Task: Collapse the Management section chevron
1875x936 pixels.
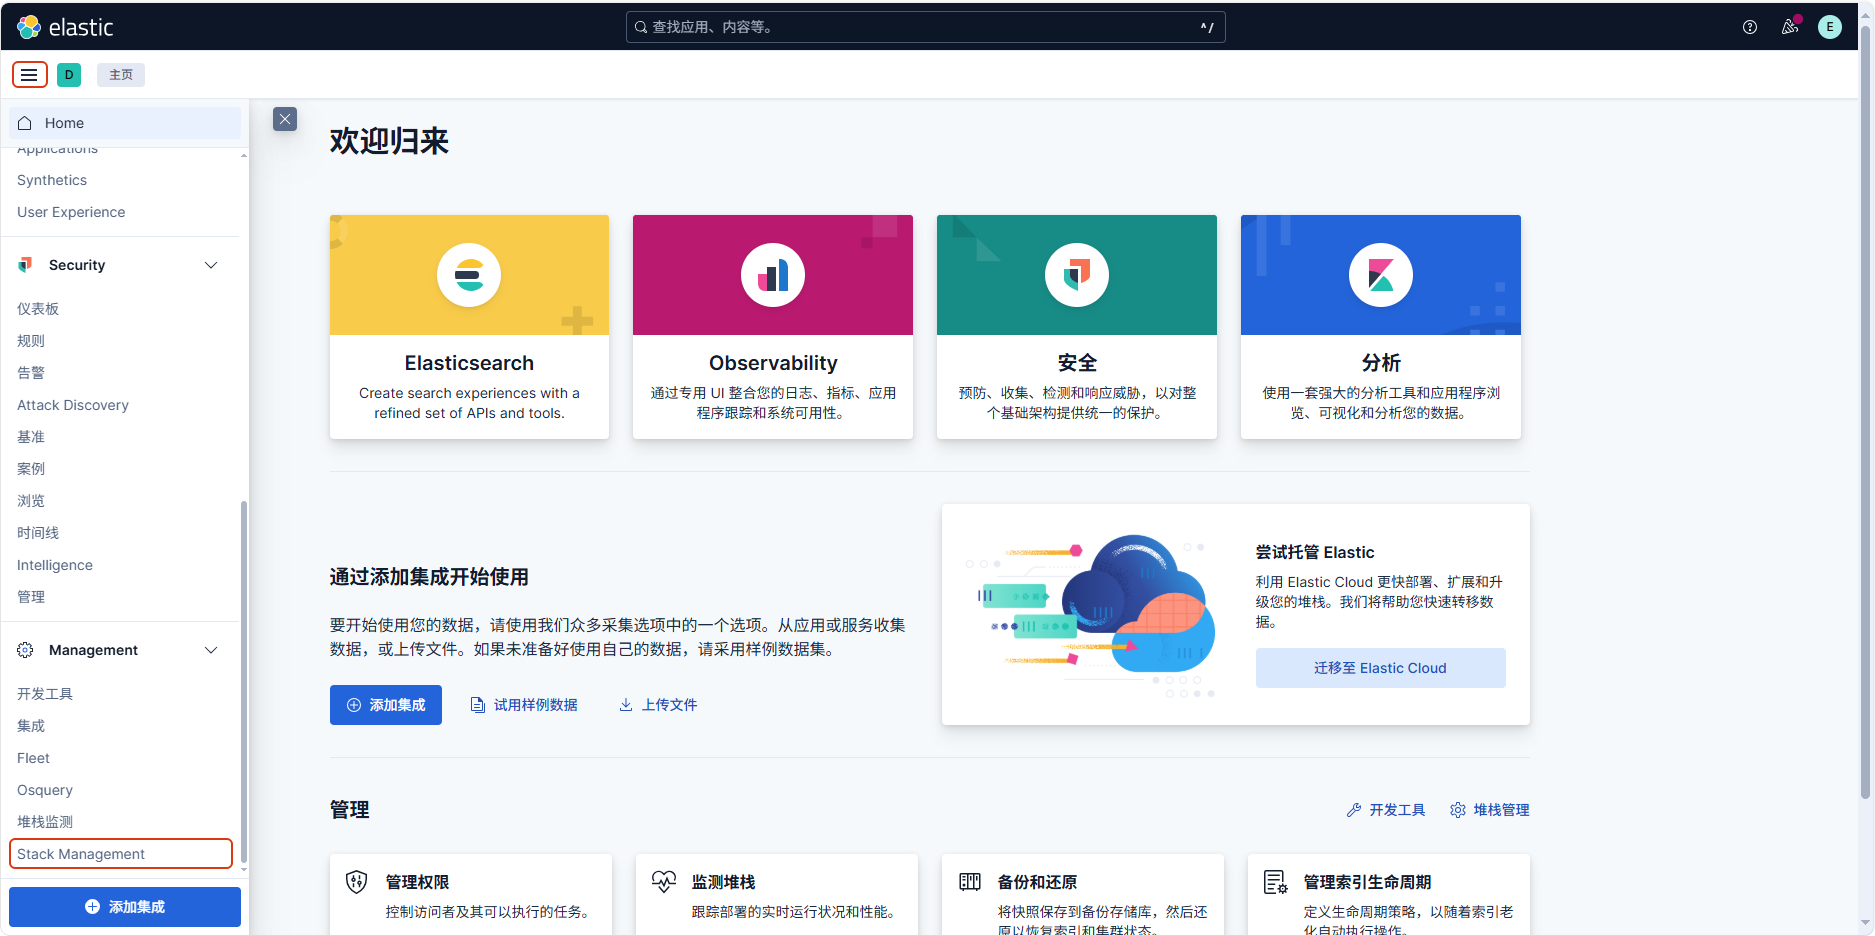Action: tap(211, 650)
